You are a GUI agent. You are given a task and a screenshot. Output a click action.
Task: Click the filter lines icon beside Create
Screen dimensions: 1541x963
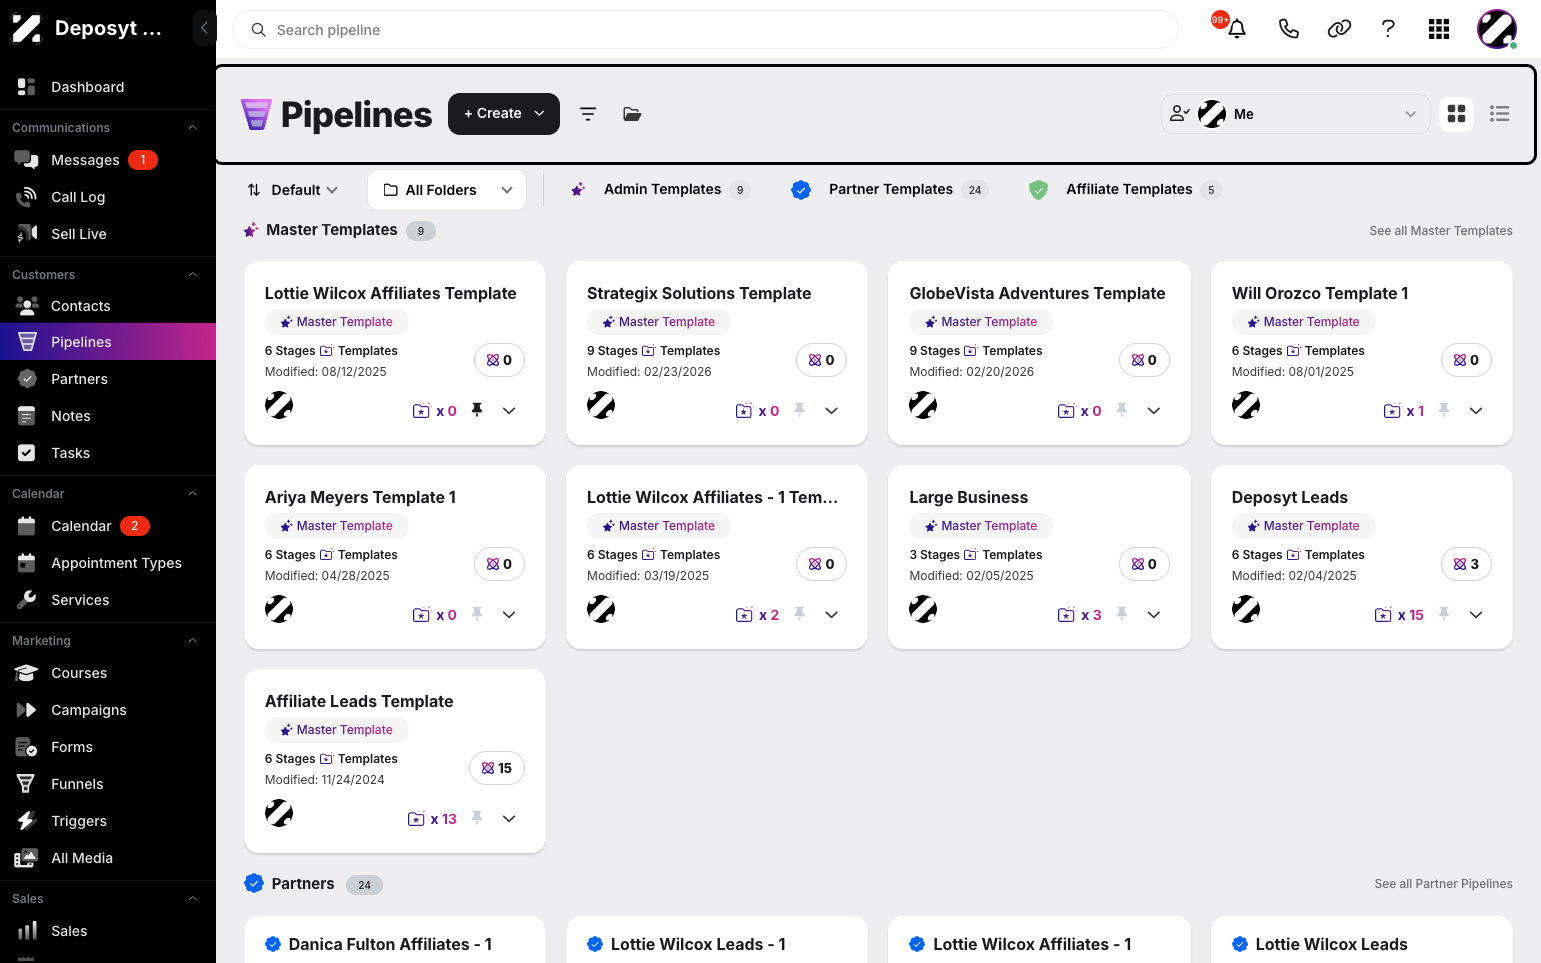coord(588,114)
